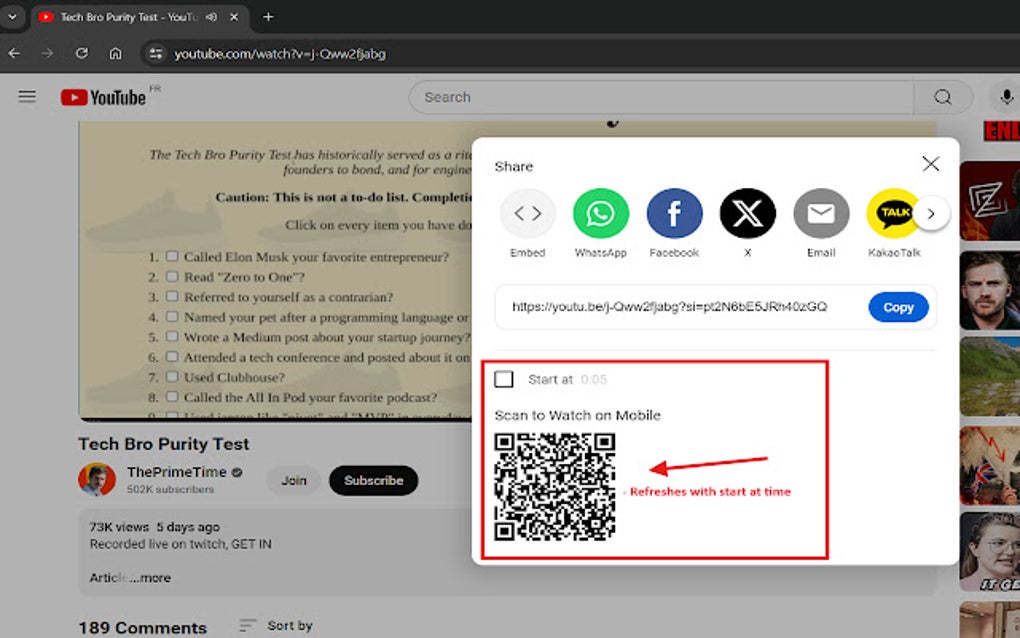The image size is (1020, 638).
Task: Share the video on X
Action: pyautogui.click(x=747, y=213)
